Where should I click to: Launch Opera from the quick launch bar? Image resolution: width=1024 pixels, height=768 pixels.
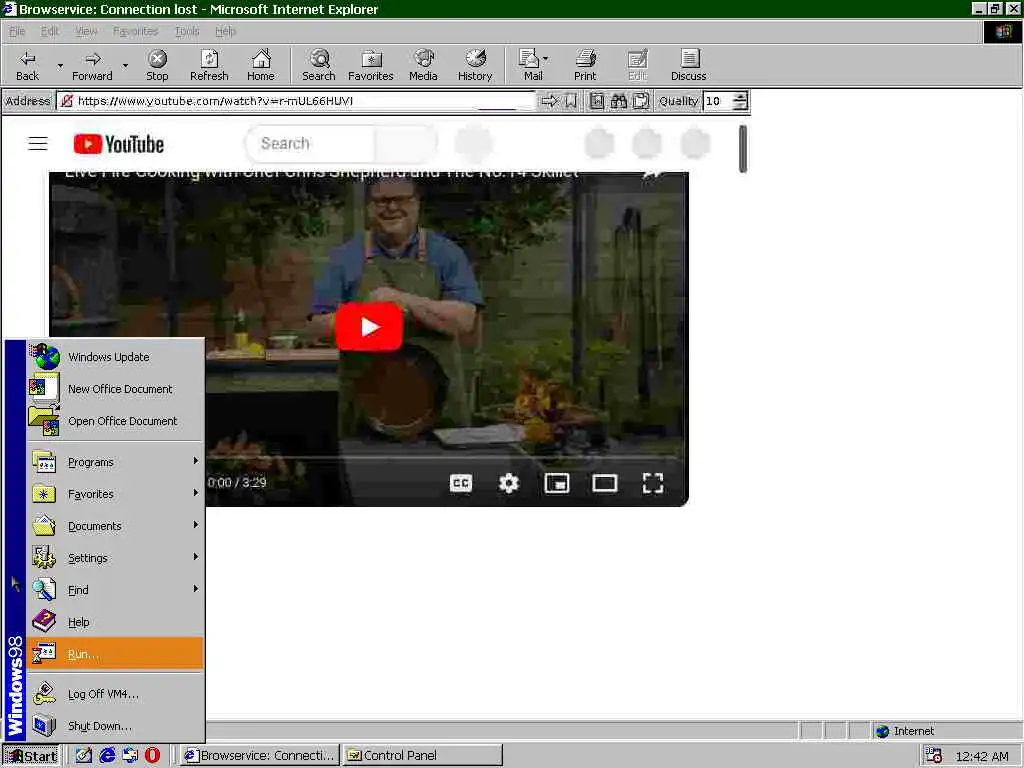[x=152, y=755]
